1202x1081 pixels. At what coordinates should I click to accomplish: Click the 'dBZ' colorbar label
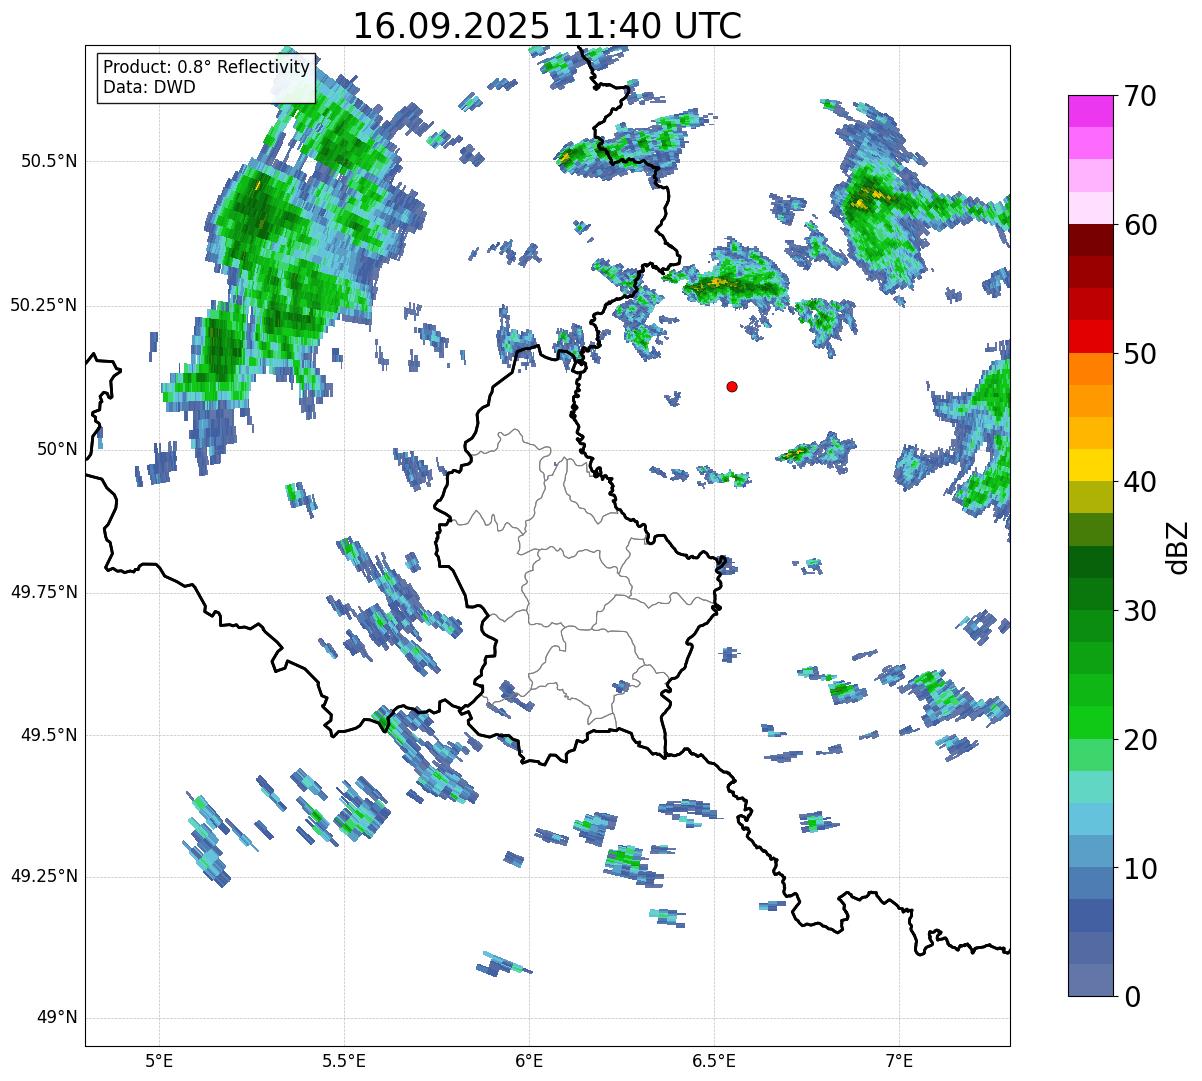[x=1177, y=547]
